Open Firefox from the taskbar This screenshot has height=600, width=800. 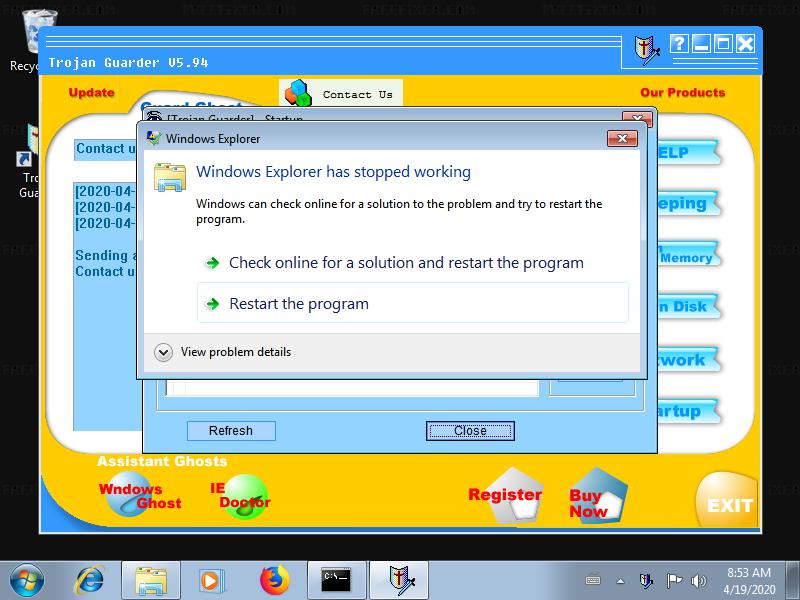click(x=274, y=580)
